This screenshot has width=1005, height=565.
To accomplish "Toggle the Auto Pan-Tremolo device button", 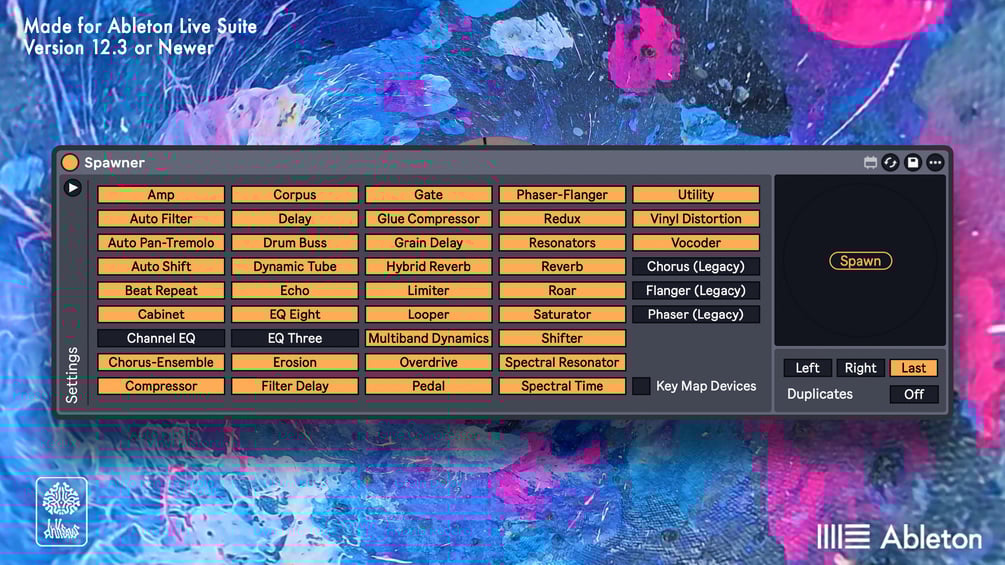I will coord(161,243).
